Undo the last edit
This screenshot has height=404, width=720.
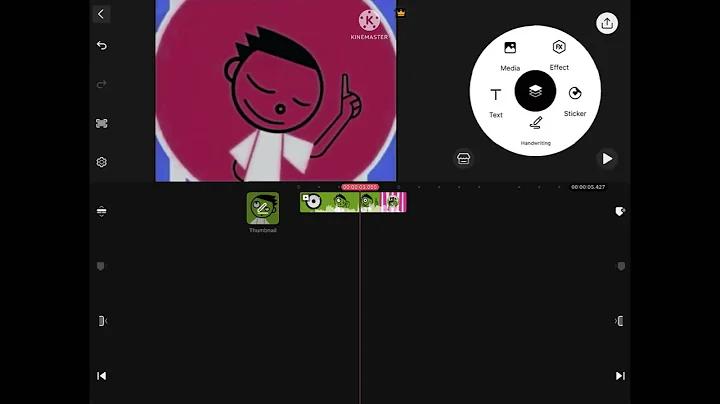tap(101, 45)
